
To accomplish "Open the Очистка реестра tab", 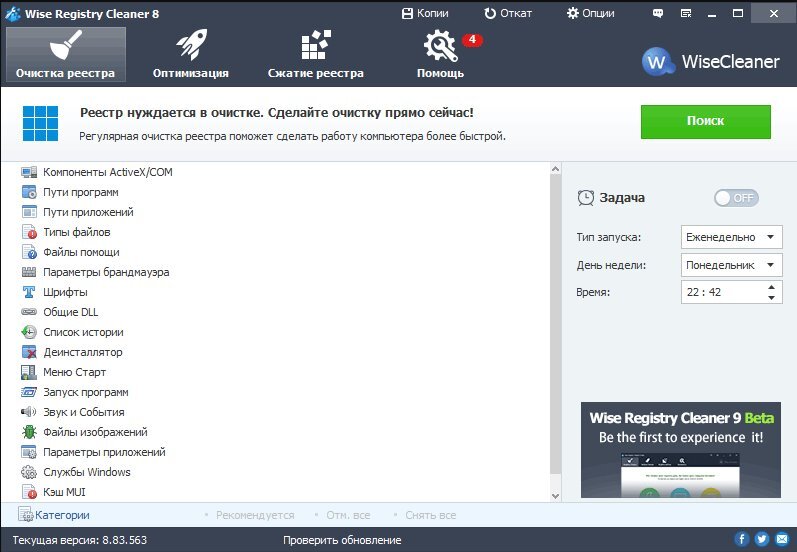I will pyautogui.click(x=66, y=54).
